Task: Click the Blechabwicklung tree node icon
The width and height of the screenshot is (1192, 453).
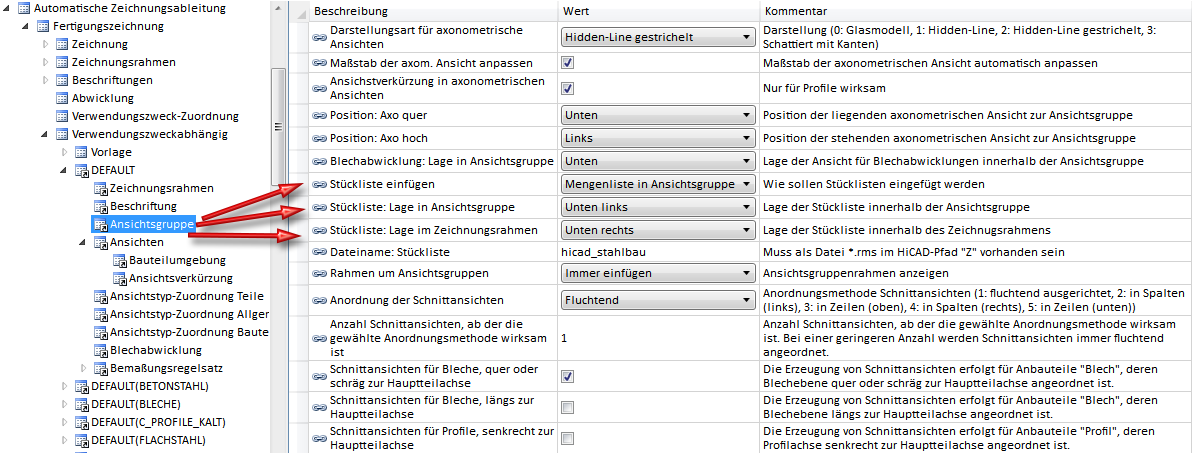Action: (100, 350)
